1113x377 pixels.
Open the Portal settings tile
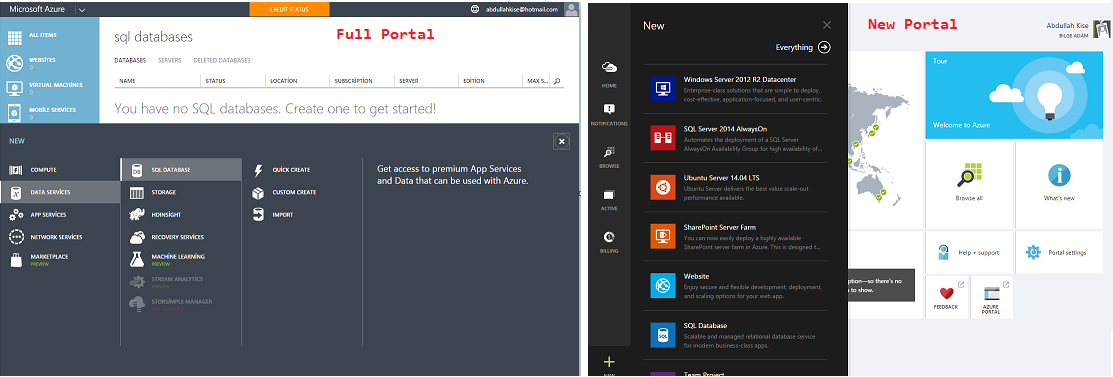1059,252
